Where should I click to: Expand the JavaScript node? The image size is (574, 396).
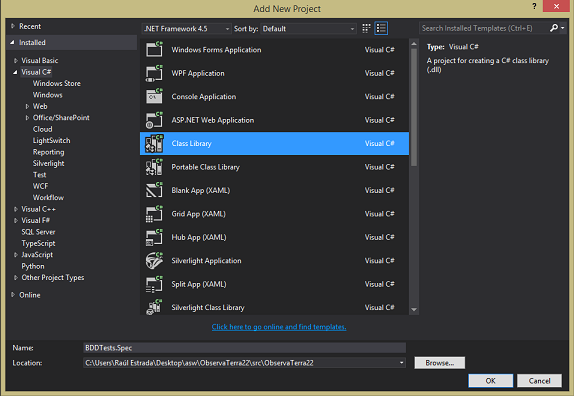[16, 254]
